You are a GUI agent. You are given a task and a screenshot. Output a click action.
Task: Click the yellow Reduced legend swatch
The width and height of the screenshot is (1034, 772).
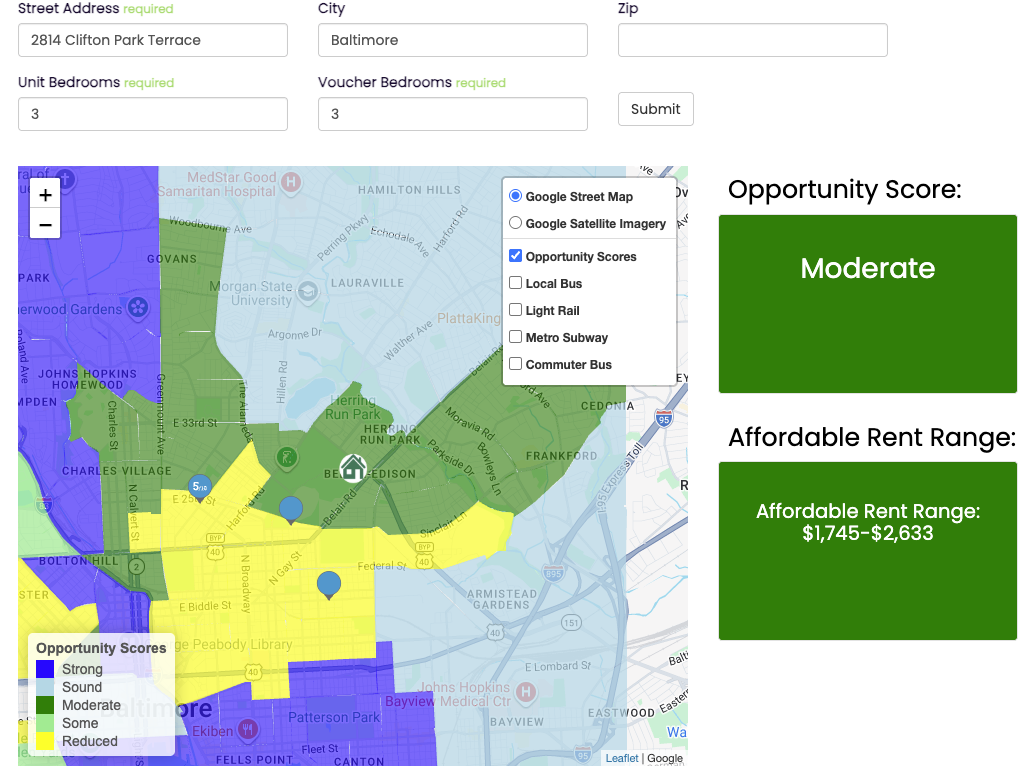(x=45, y=741)
